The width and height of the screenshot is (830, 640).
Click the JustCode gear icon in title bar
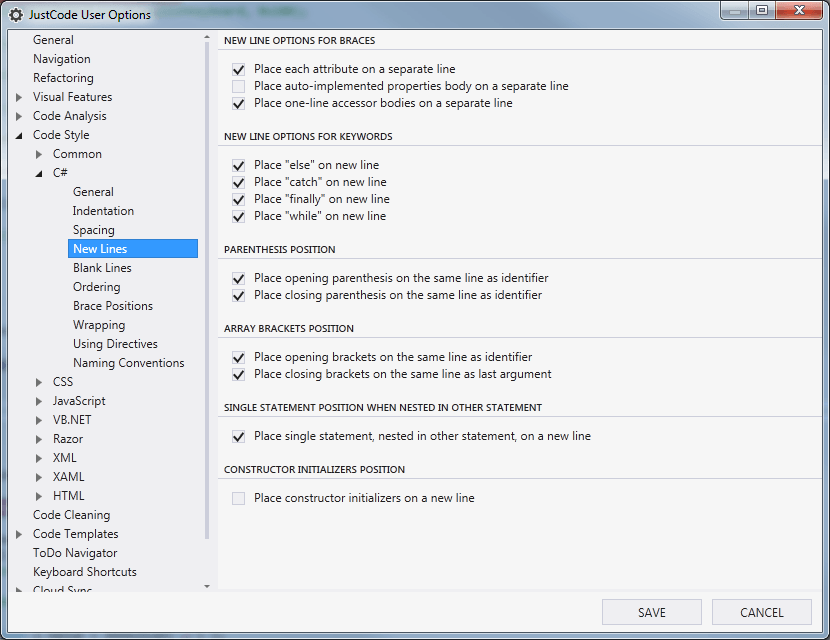click(x=16, y=15)
